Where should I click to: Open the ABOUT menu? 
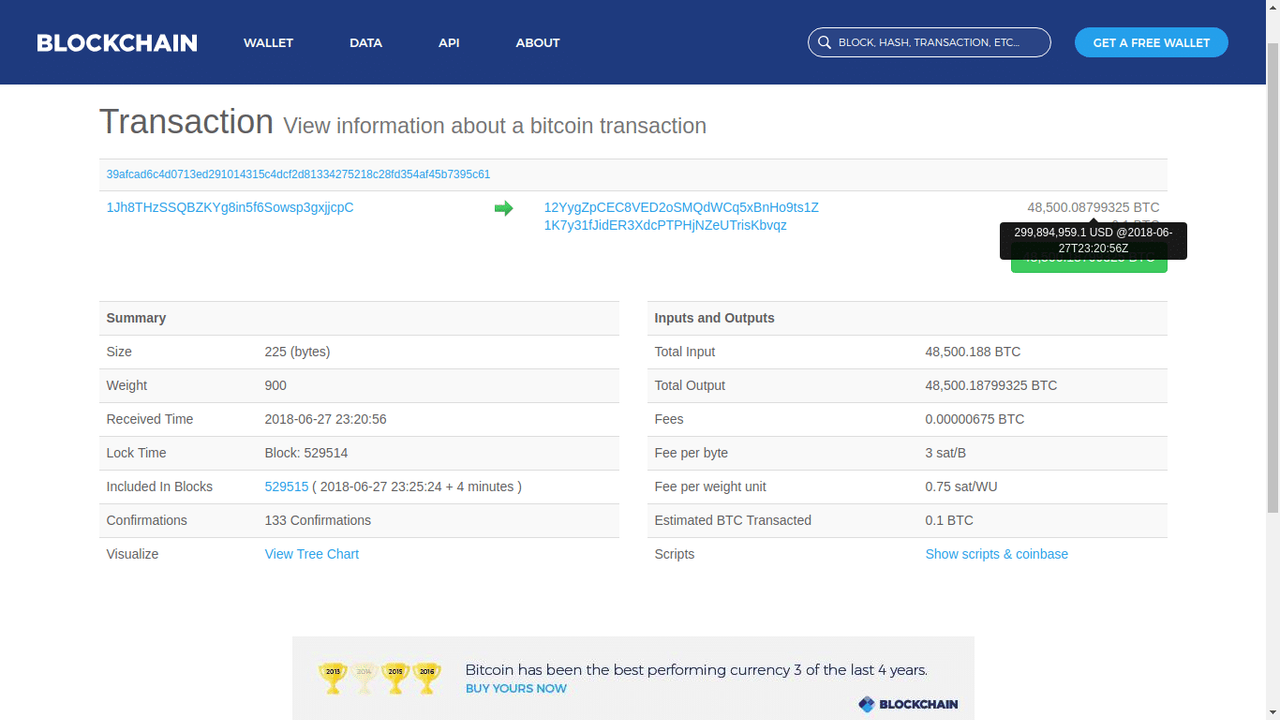click(x=538, y=43)
